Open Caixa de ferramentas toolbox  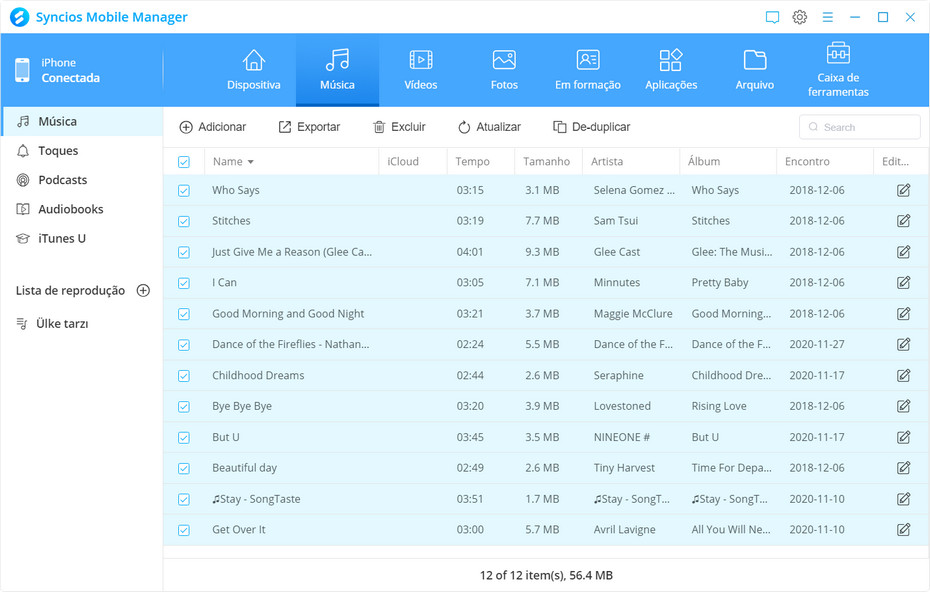pos(837,70)
